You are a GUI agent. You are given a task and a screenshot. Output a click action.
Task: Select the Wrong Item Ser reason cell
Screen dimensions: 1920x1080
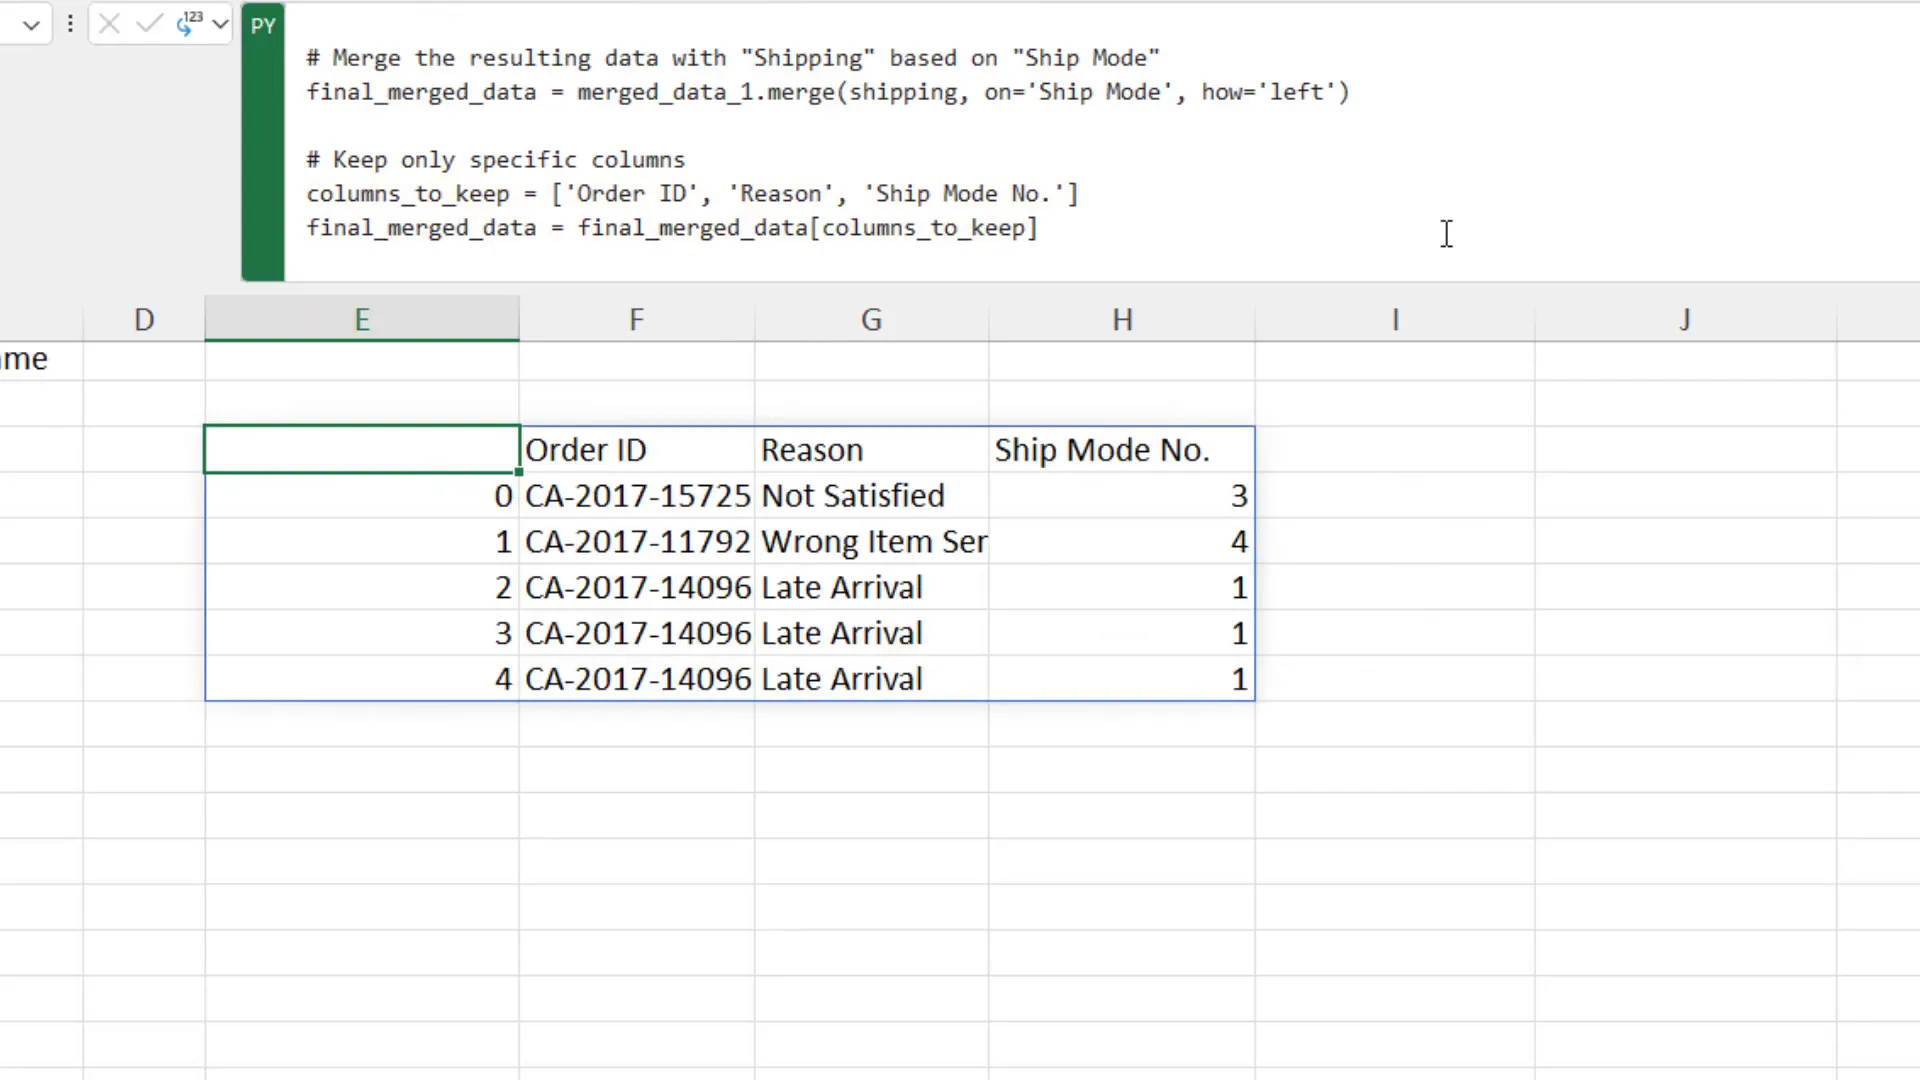[x=871, y=541]
